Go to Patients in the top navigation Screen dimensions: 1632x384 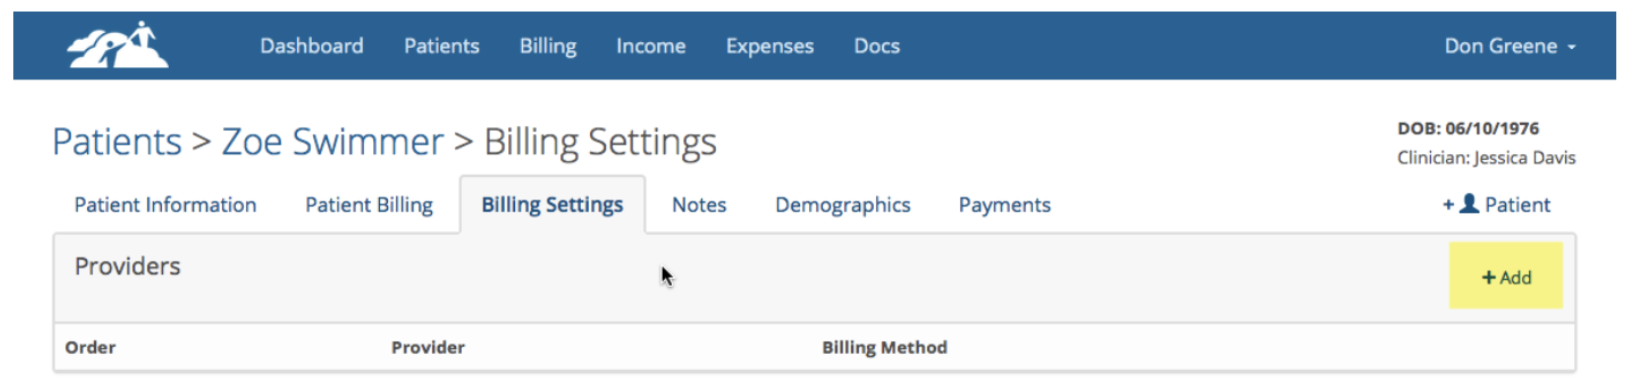442,46
